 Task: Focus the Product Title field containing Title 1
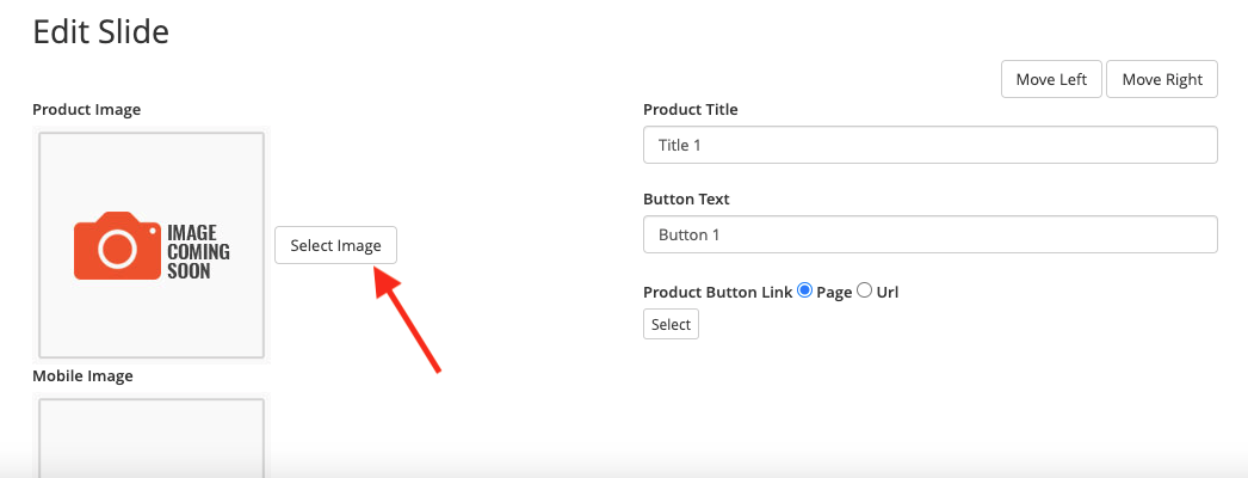pyautogui.click(x=930, y=145)
